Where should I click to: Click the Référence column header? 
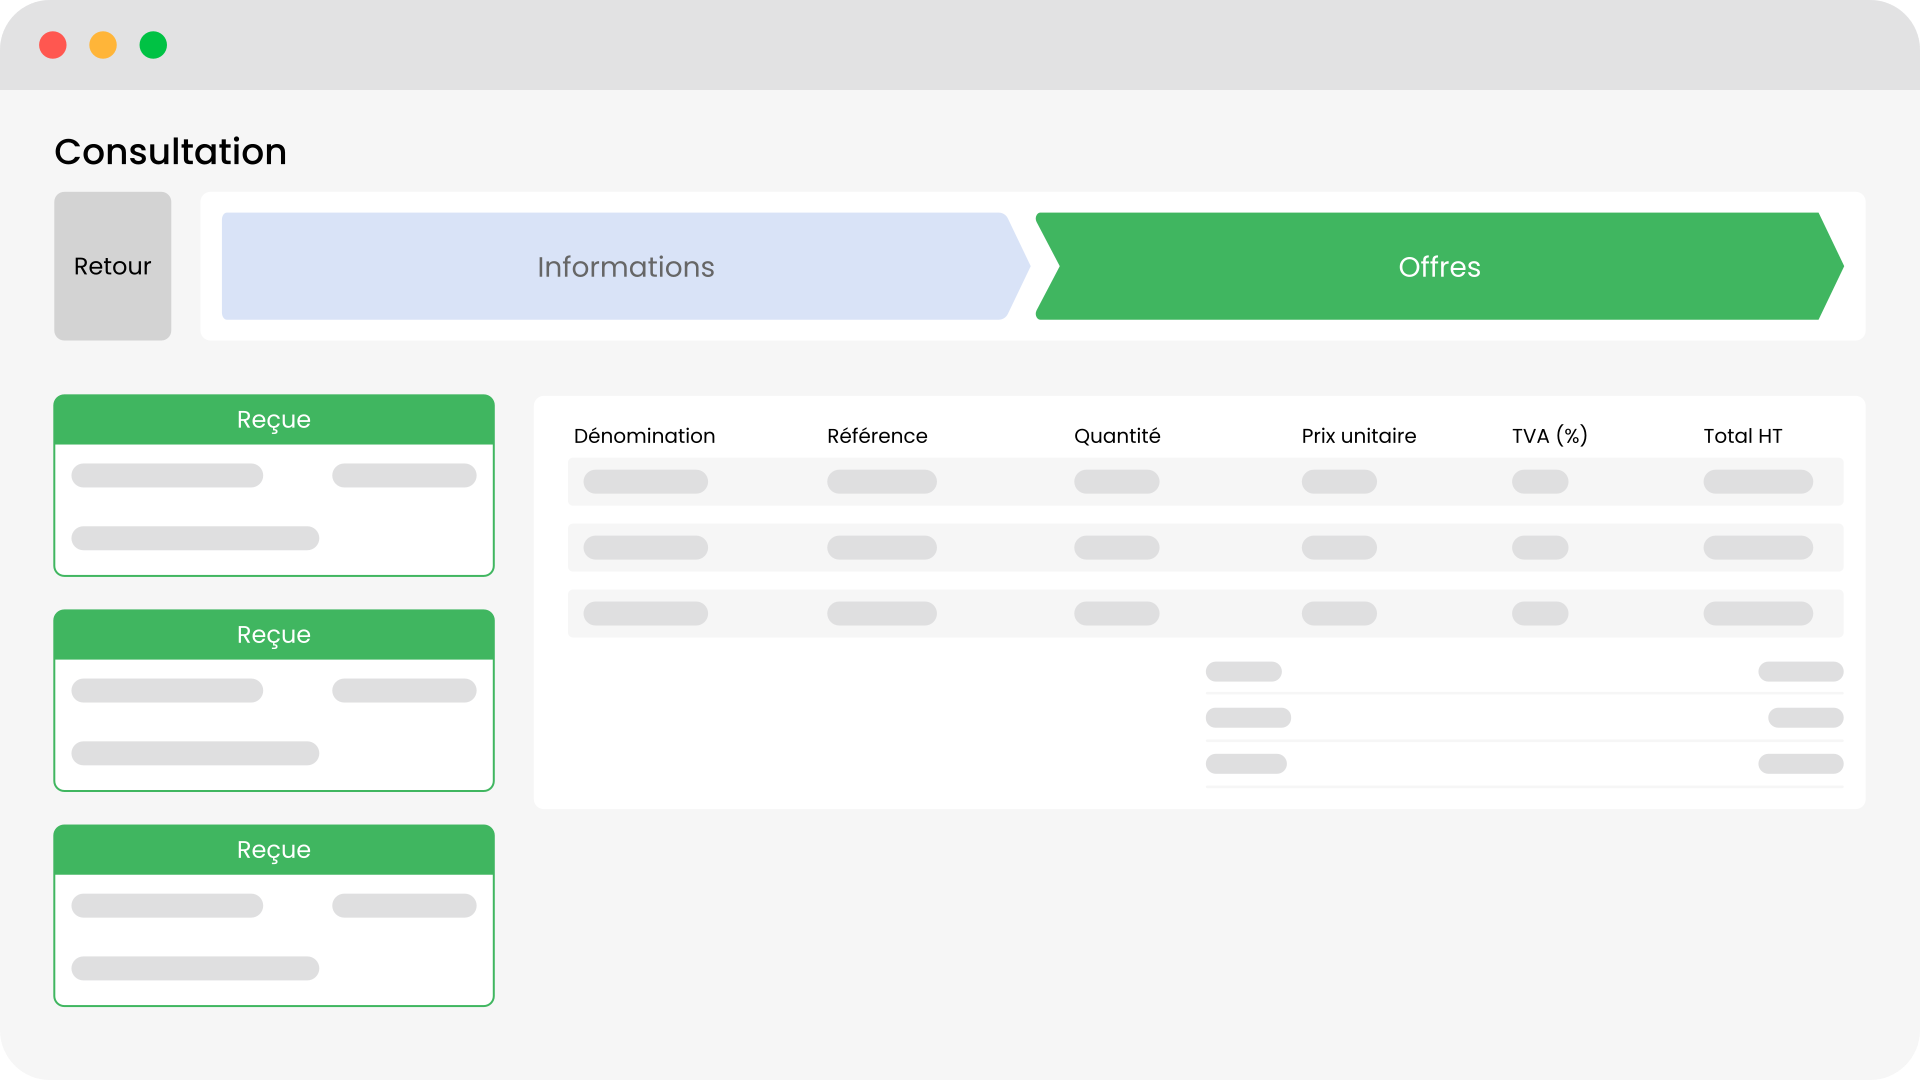pos(877,436)
